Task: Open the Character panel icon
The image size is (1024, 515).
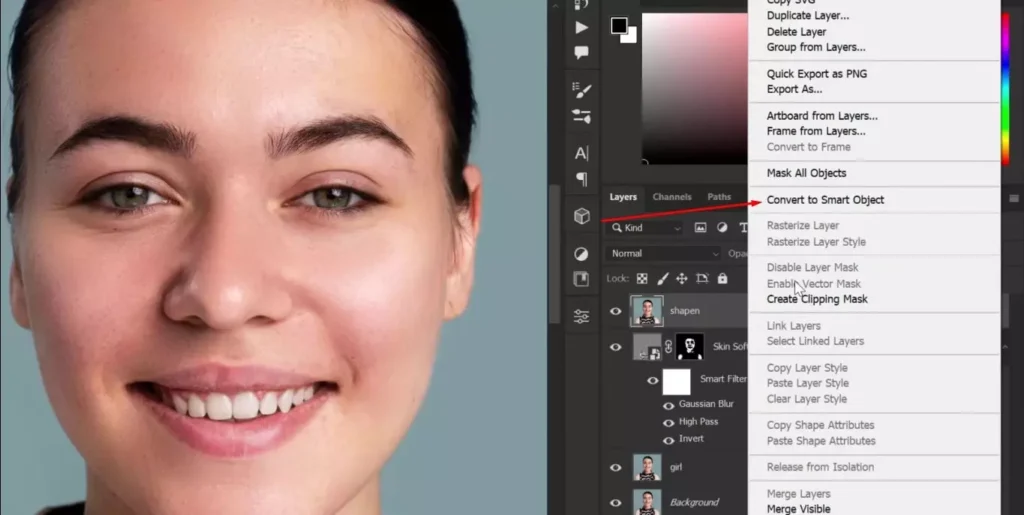Action: click(581, 153)
